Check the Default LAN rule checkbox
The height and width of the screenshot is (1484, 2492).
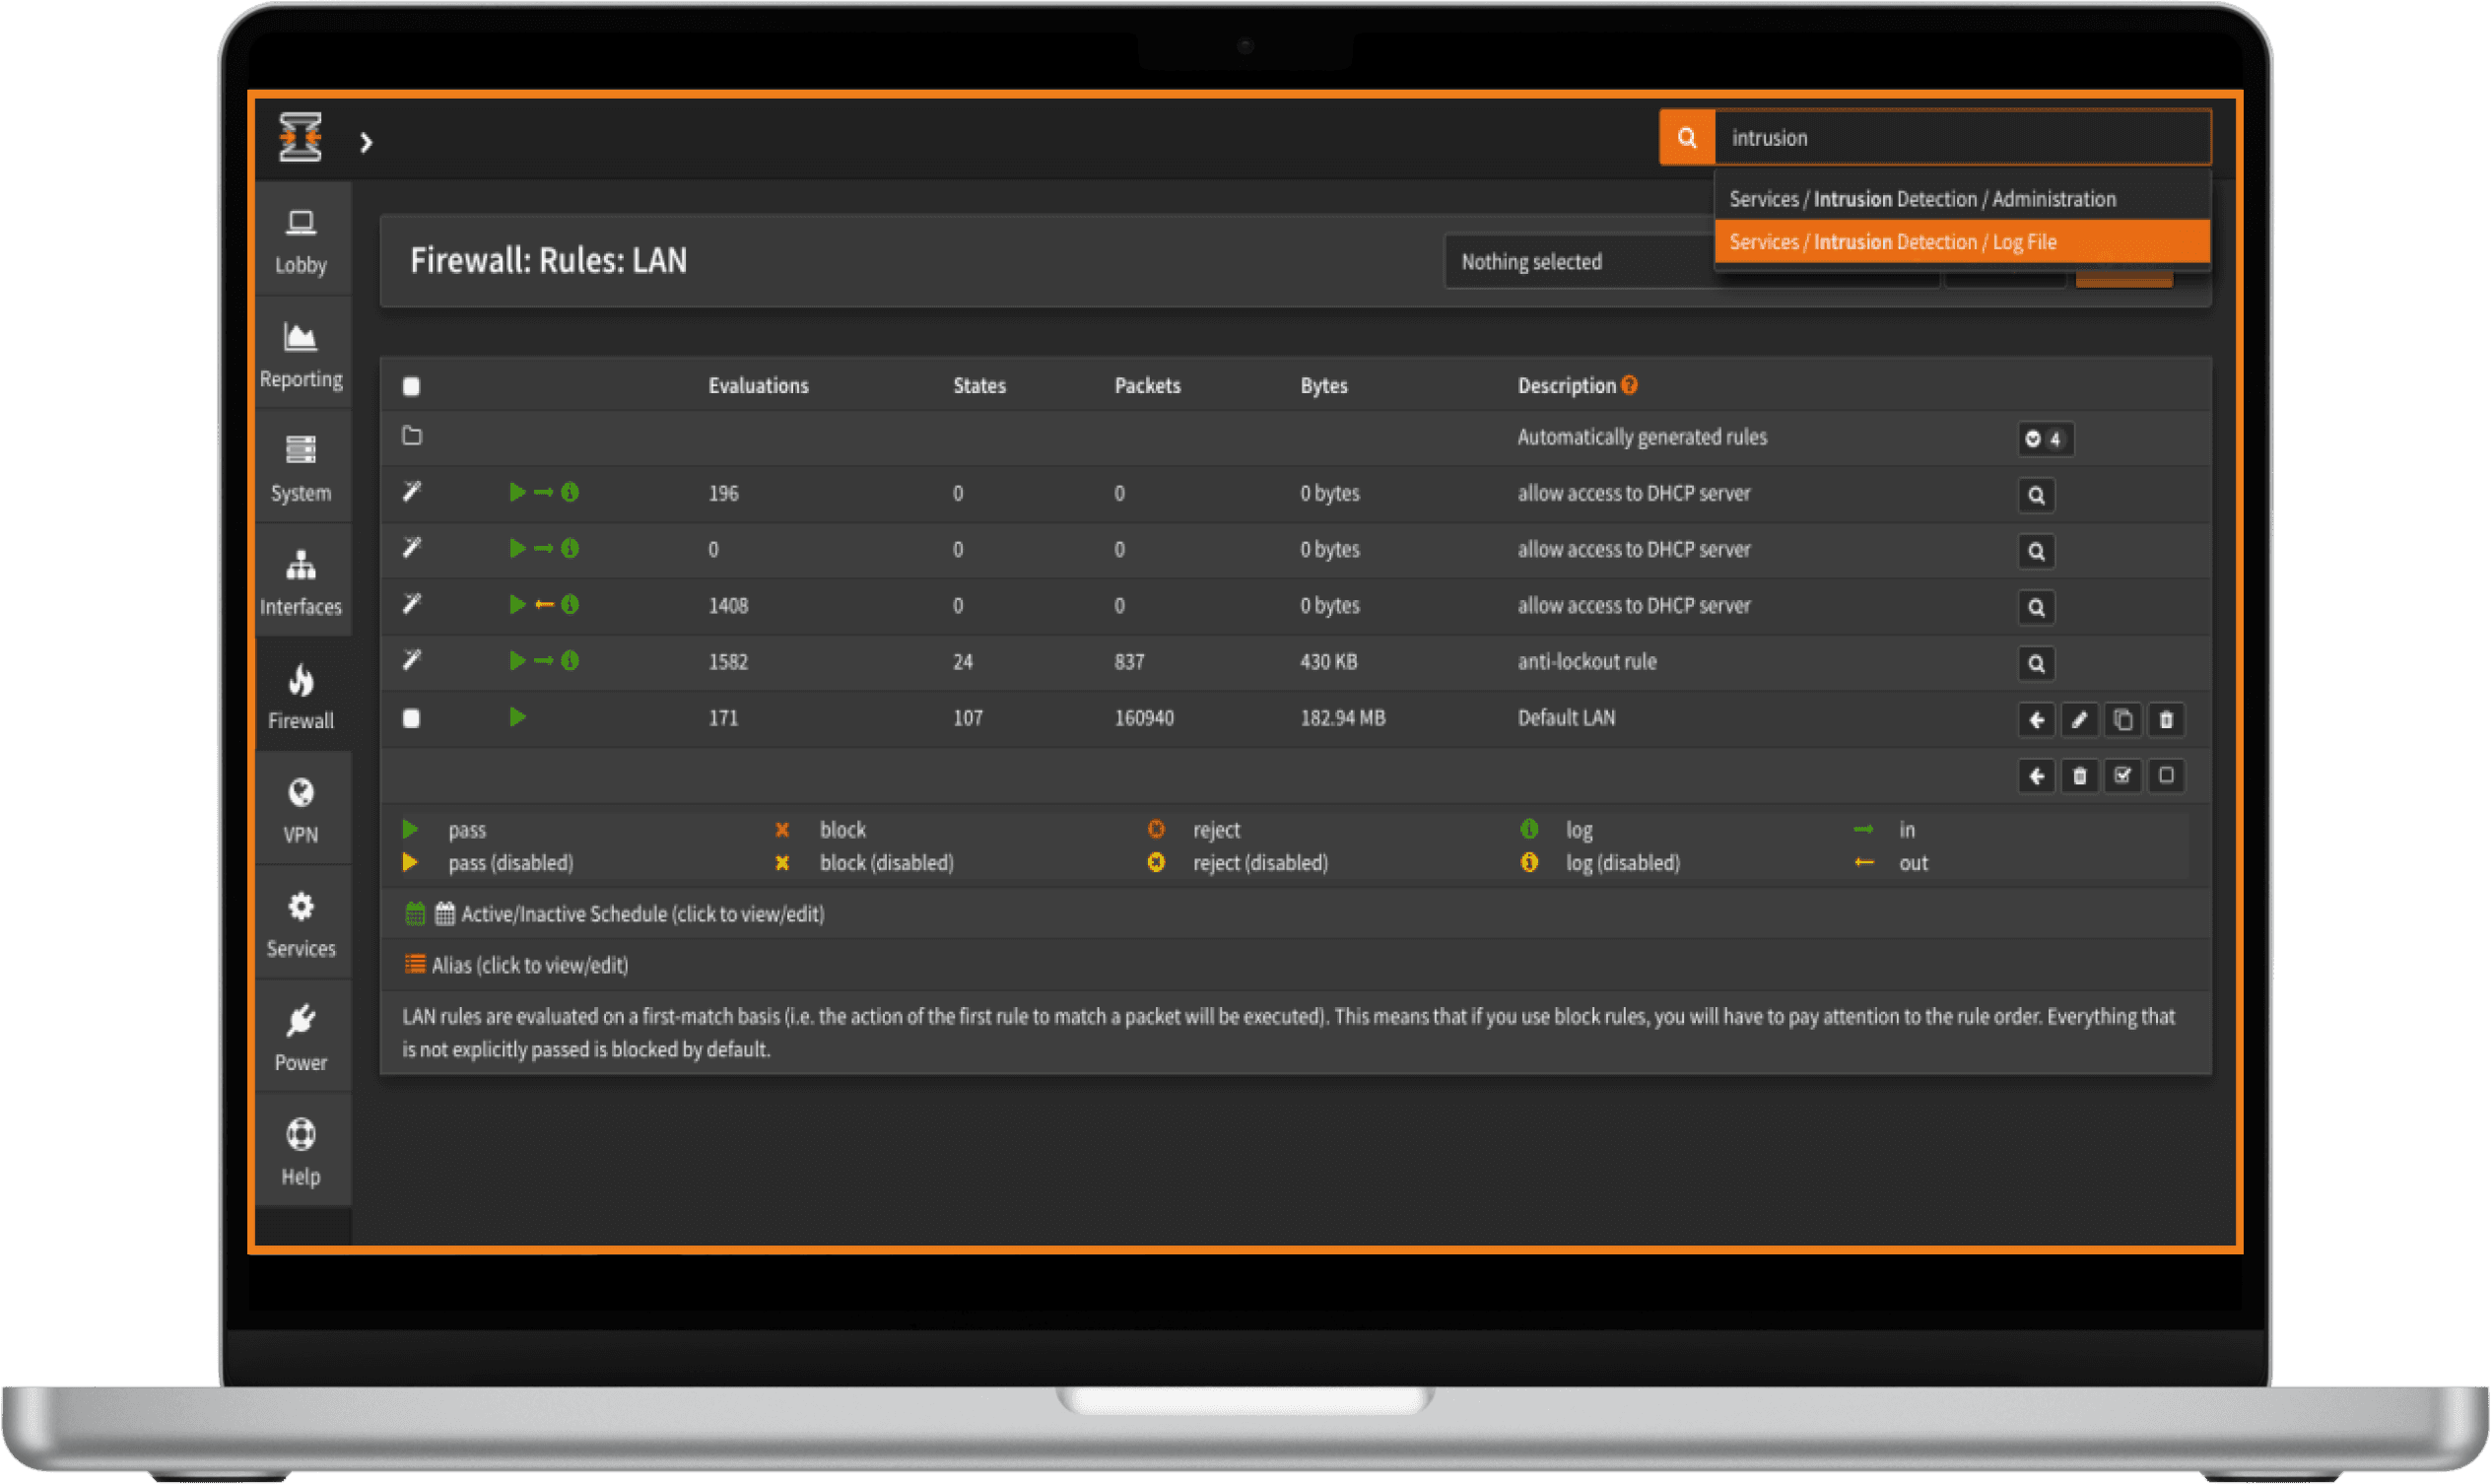(x=411, y=718)
